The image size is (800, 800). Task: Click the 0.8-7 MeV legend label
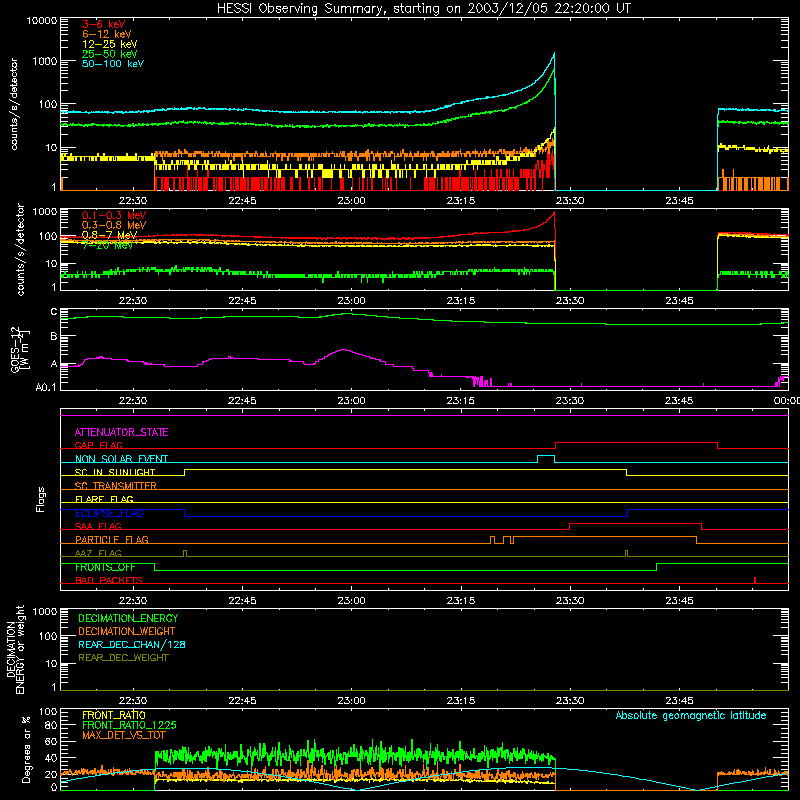pyautogui.click(x=109, y=235)
